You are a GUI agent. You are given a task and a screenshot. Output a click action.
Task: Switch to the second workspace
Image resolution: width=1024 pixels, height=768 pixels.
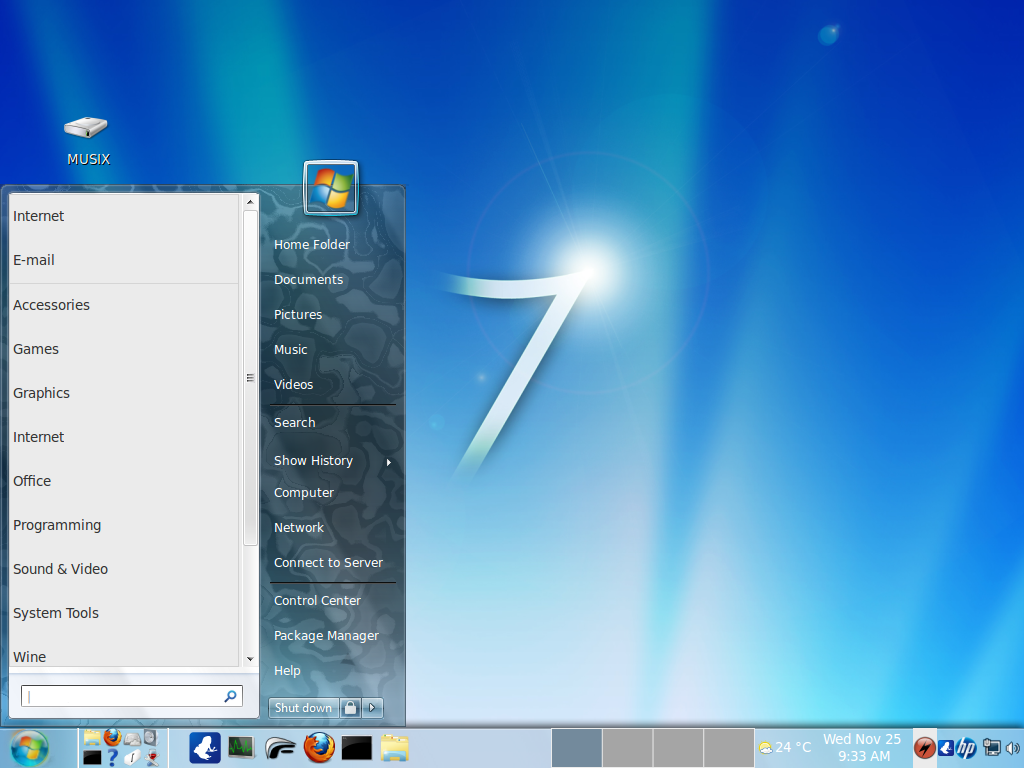click(628, 748)
